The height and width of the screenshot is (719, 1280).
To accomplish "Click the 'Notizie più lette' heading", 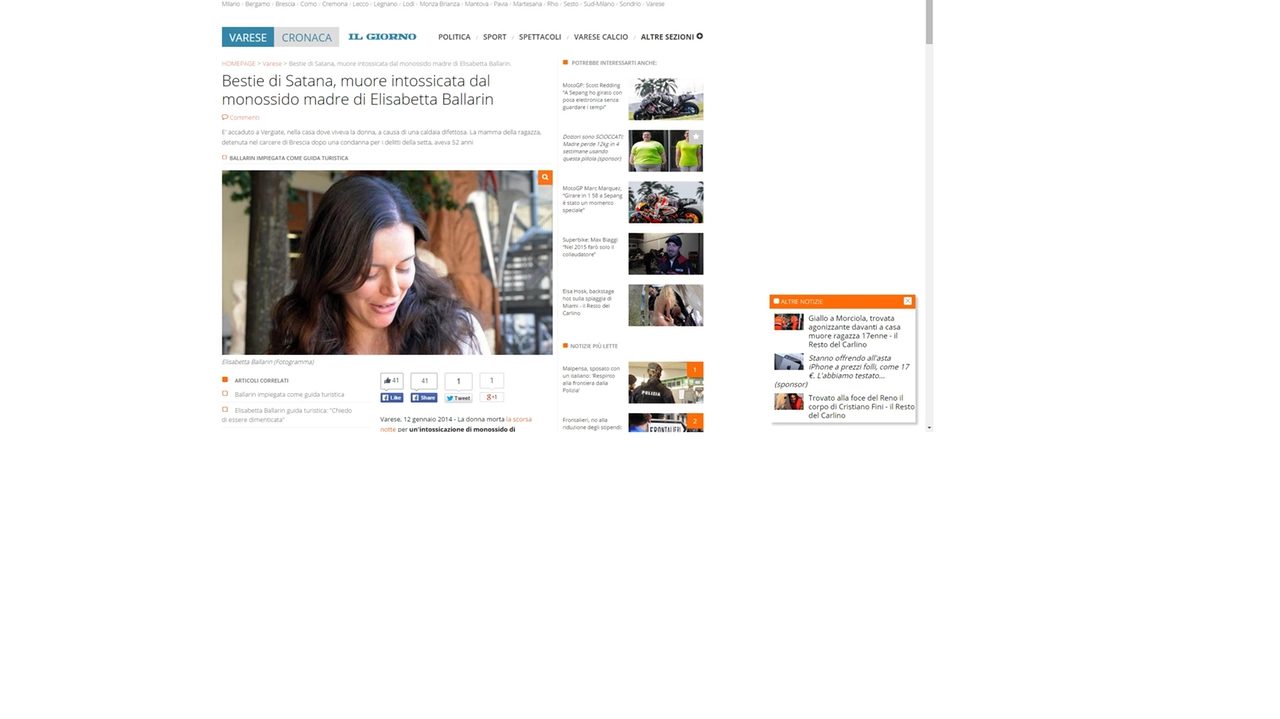I will click(594, 346).
